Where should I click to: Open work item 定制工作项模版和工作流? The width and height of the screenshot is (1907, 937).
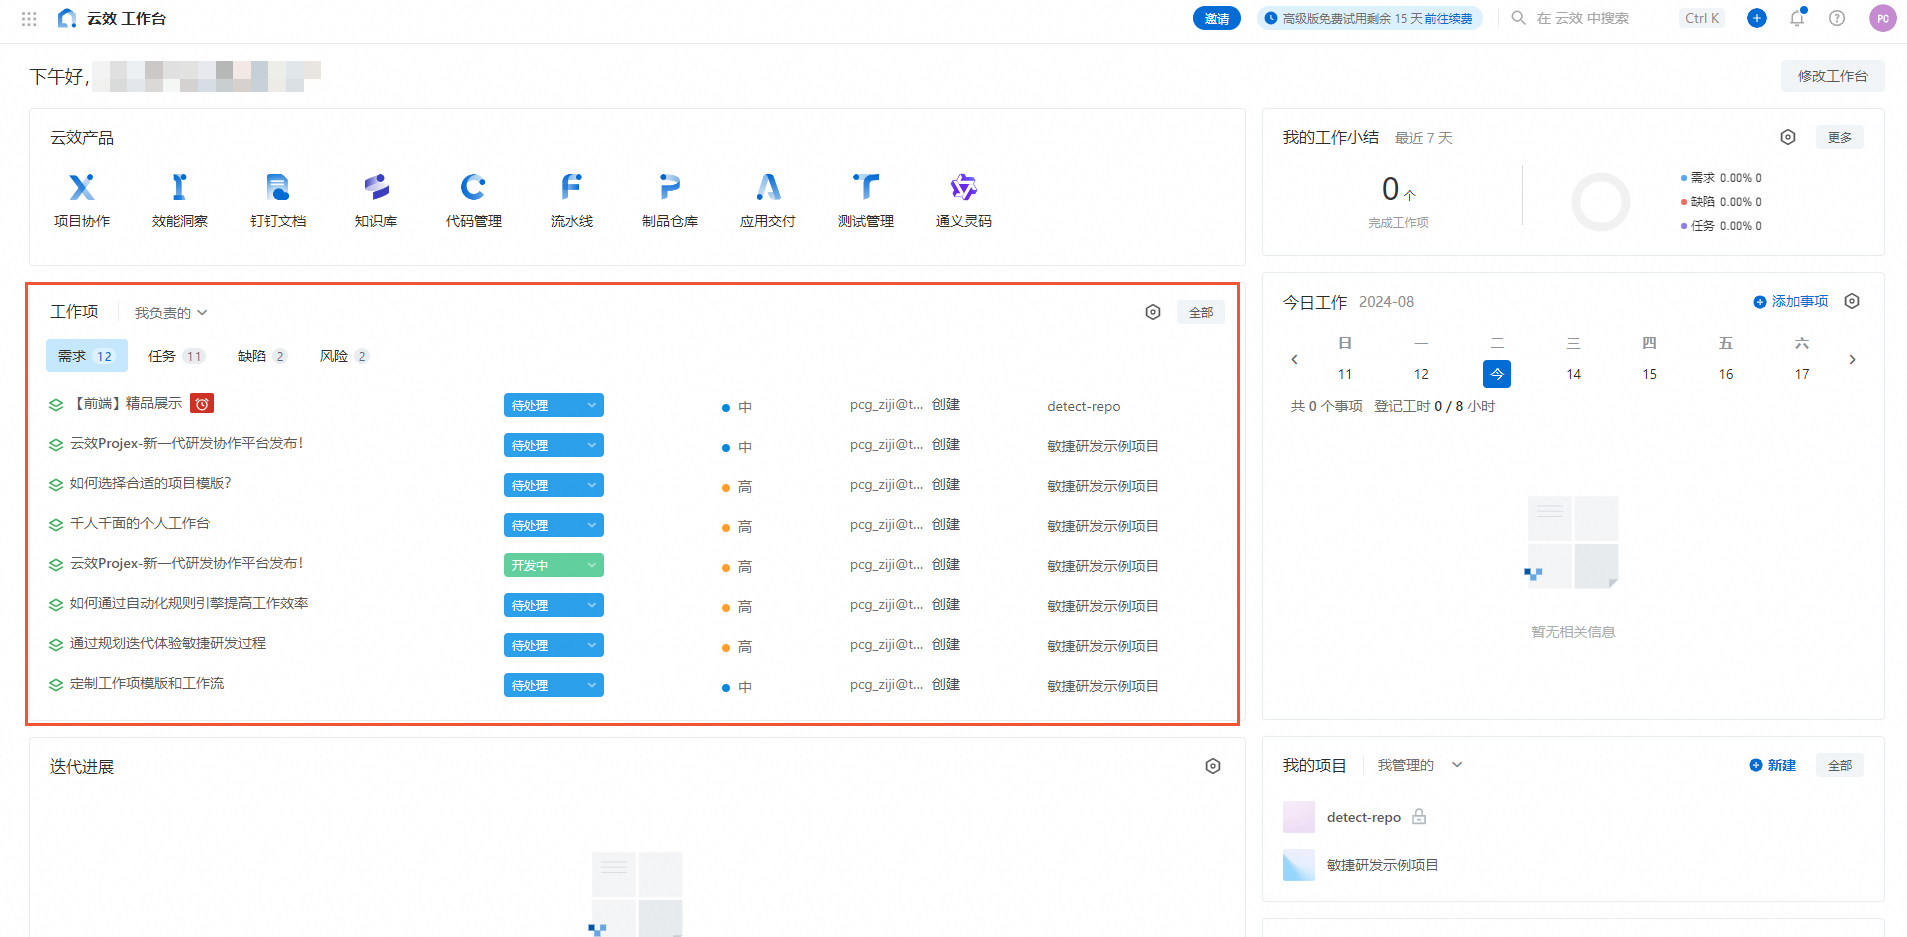pyautogui.click(x=147, y=683)
